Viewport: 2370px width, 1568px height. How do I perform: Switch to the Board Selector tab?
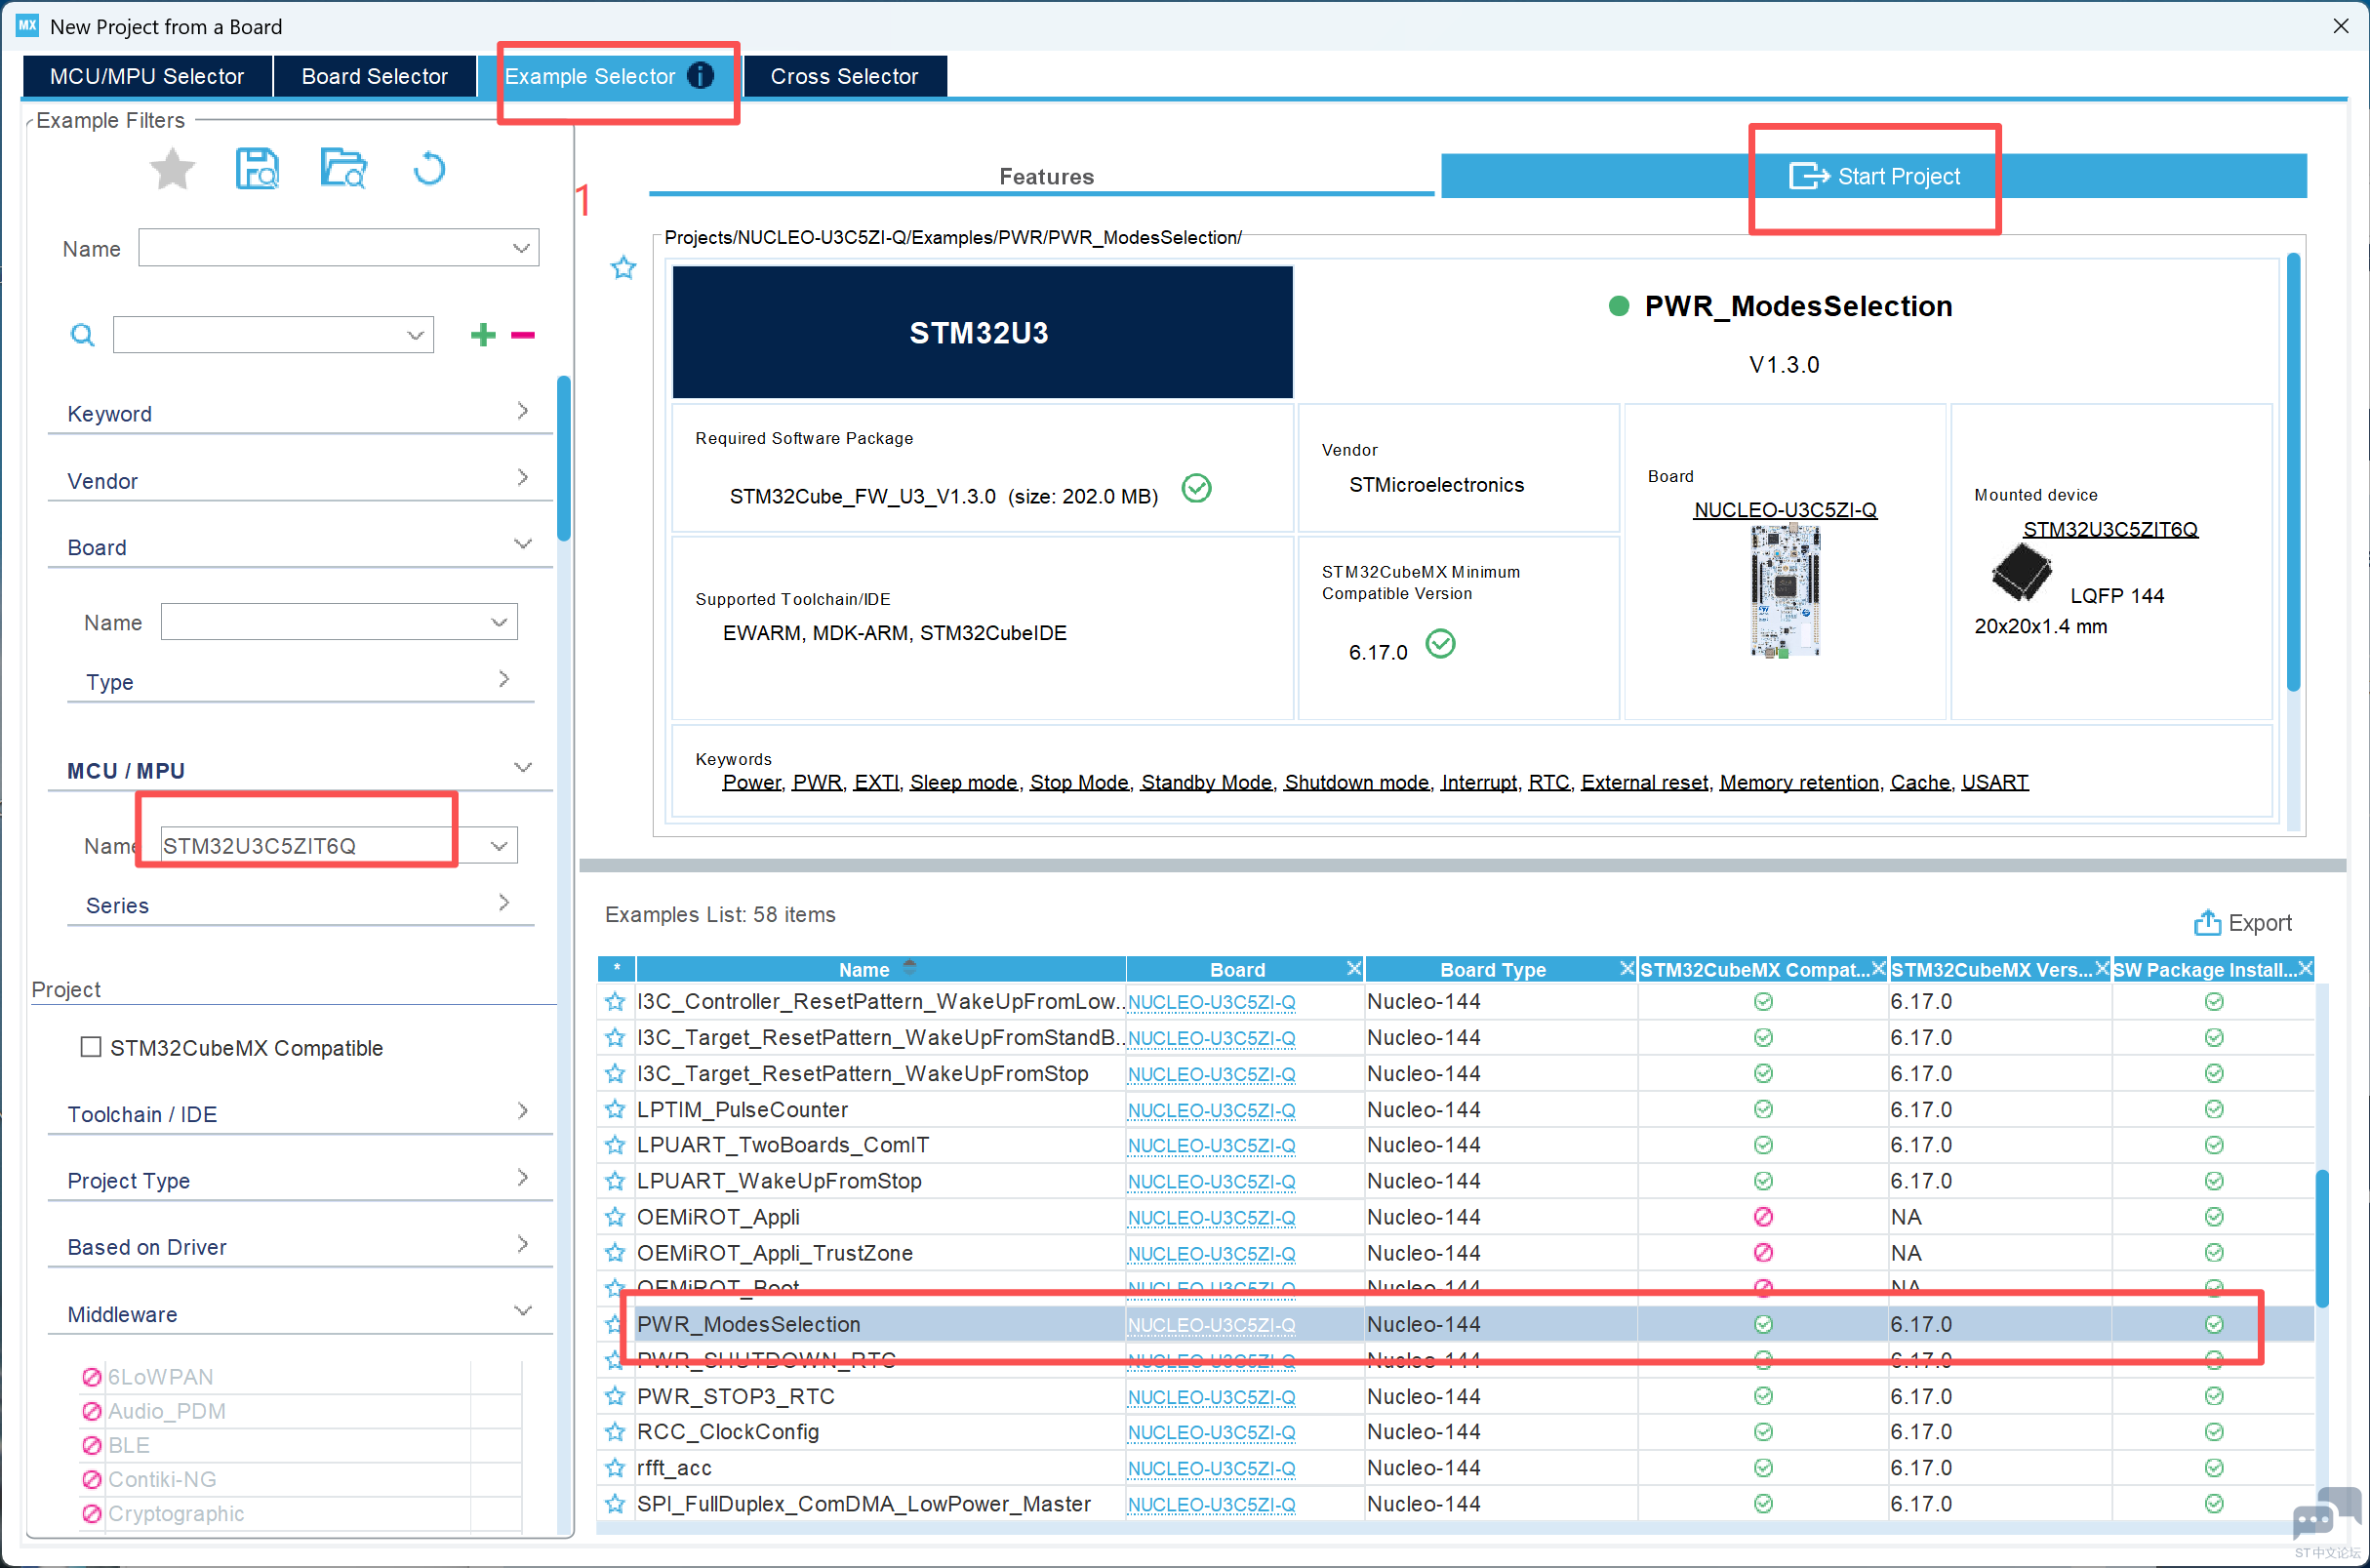click(x=375, y=76)
